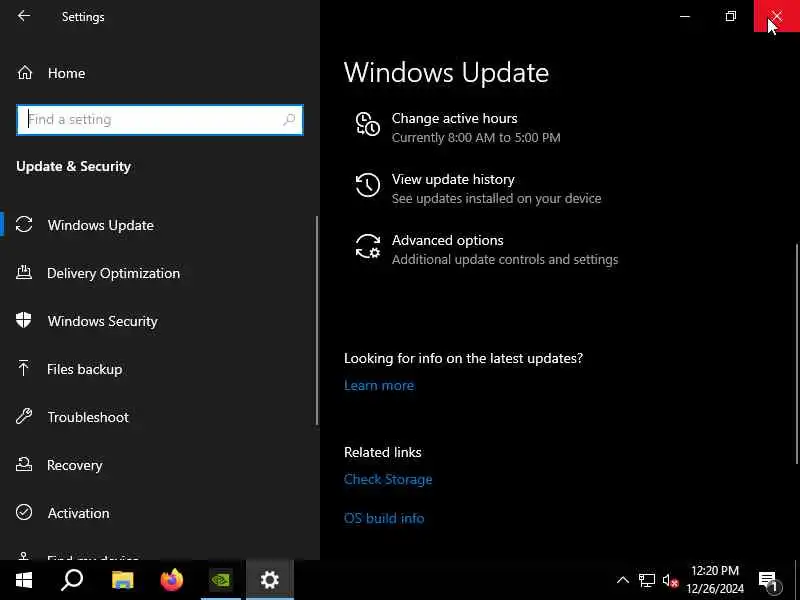Image resolution: width=800 pixels, height=600 pixels.
Task: Open taskbar Search
Action: point(72,580)
